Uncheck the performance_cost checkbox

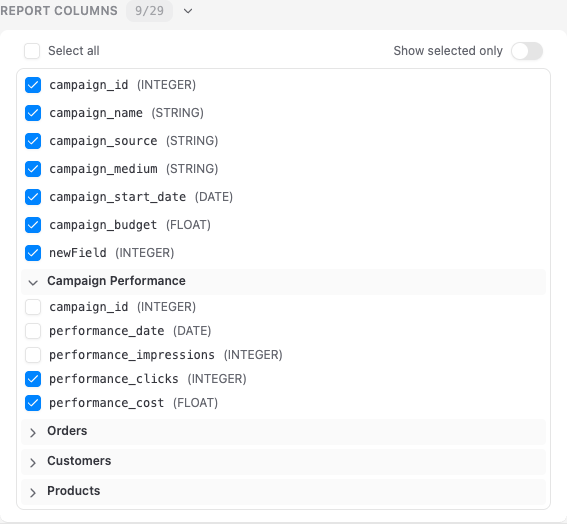[x=33, y=403]
